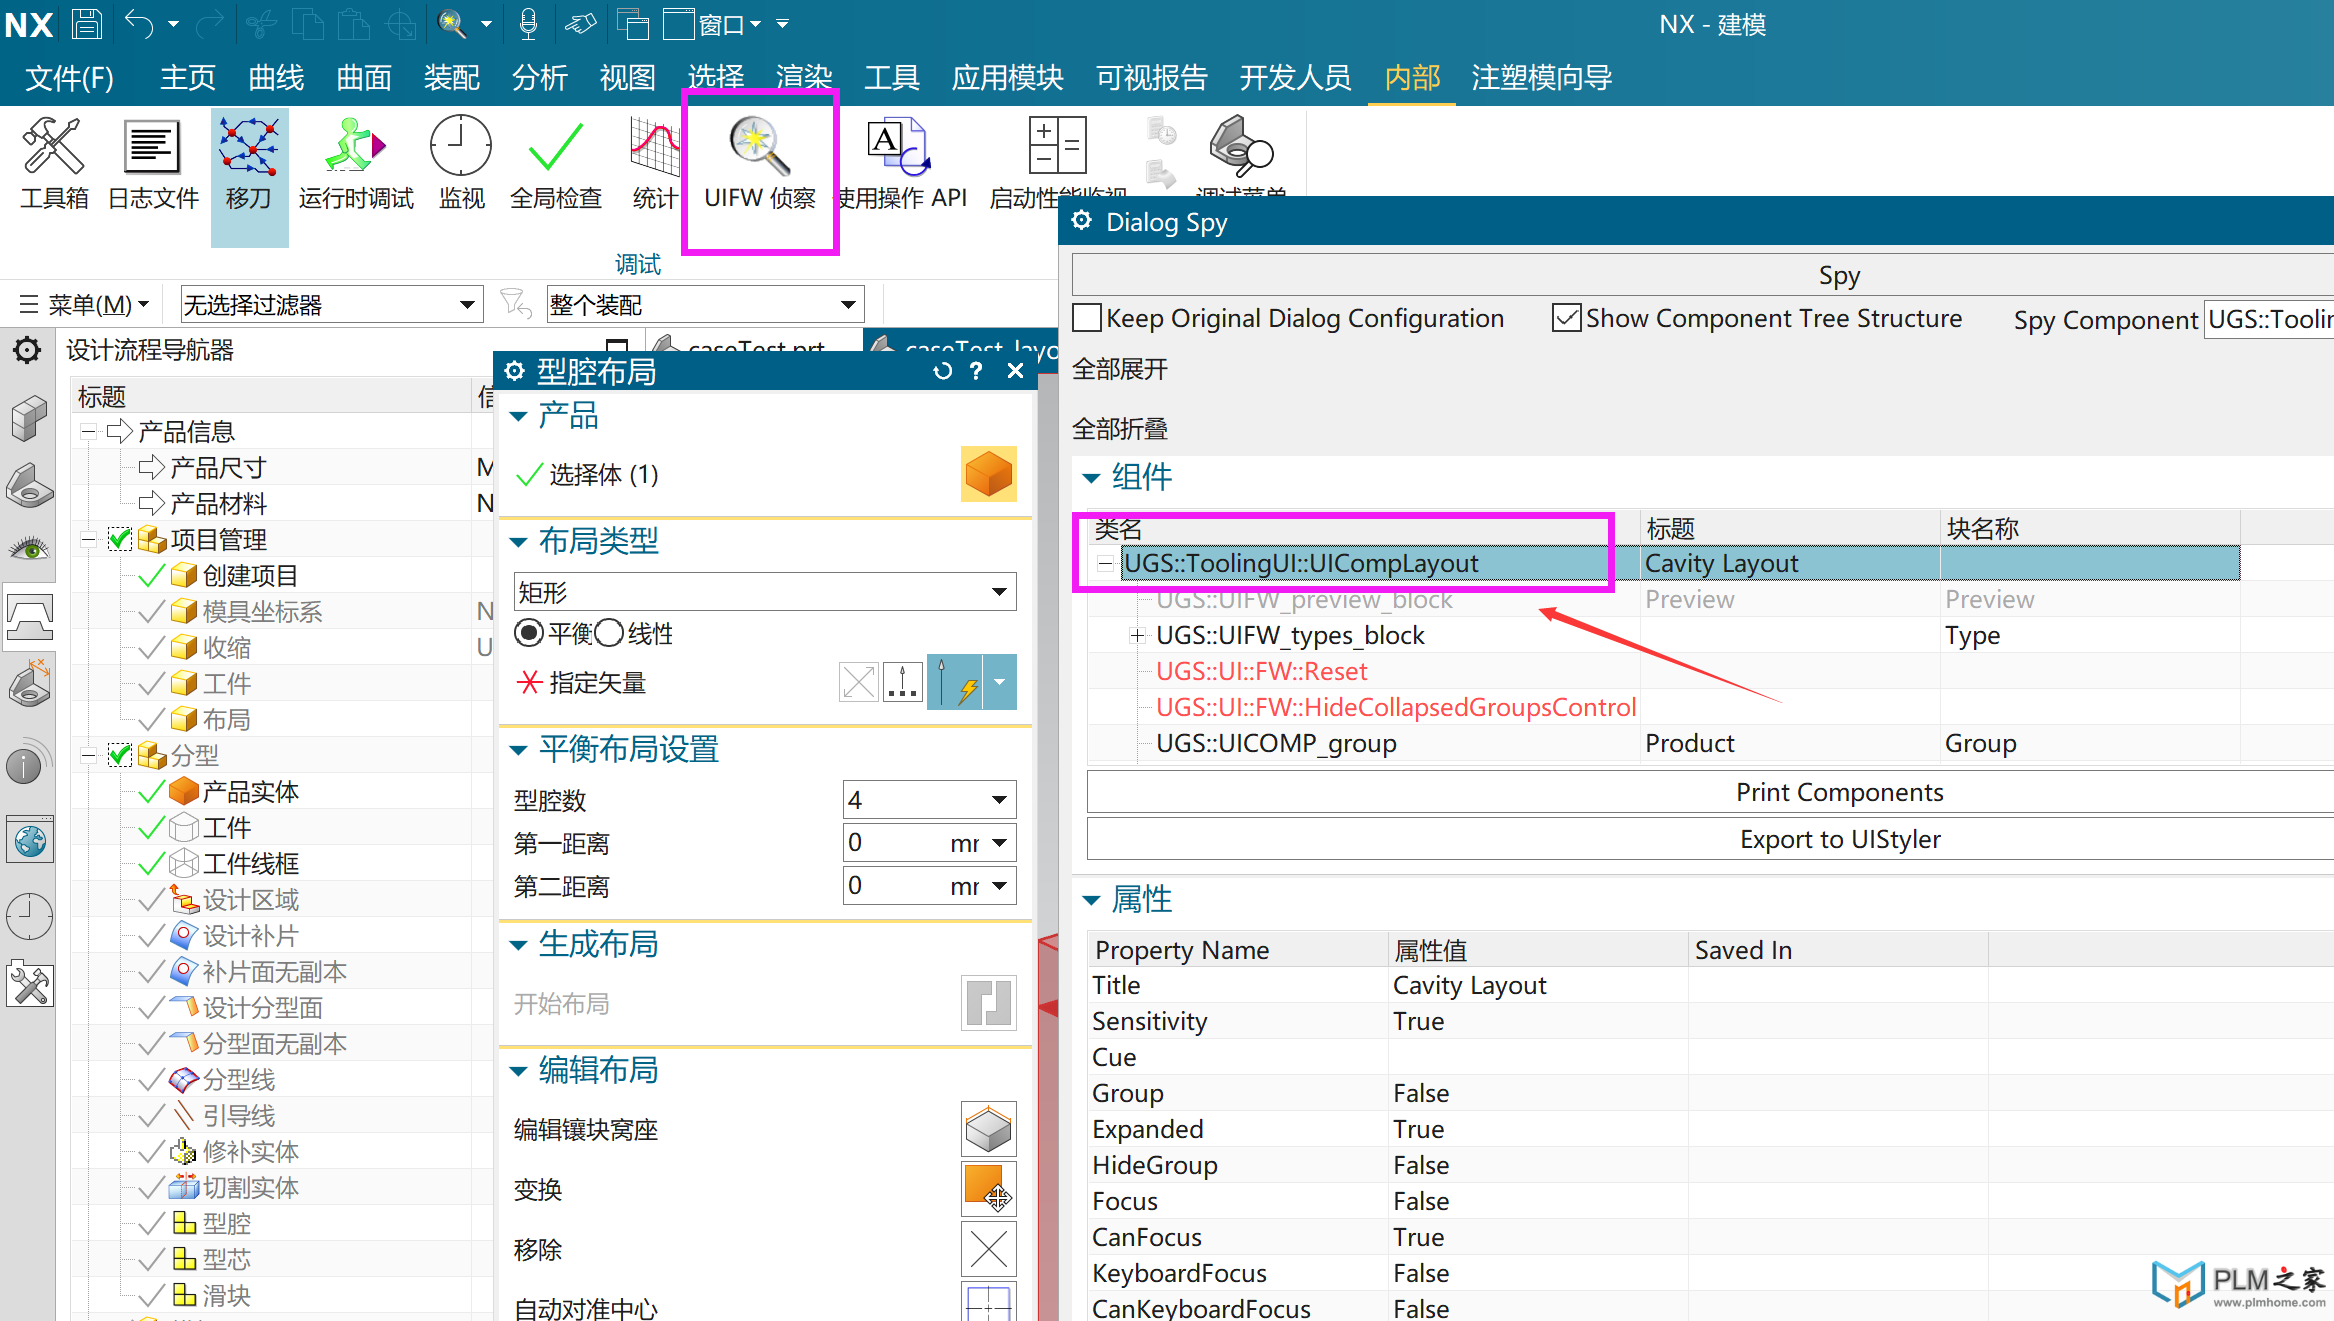Collapse the 组件 section in Dialog Spy

(1091, 478)
